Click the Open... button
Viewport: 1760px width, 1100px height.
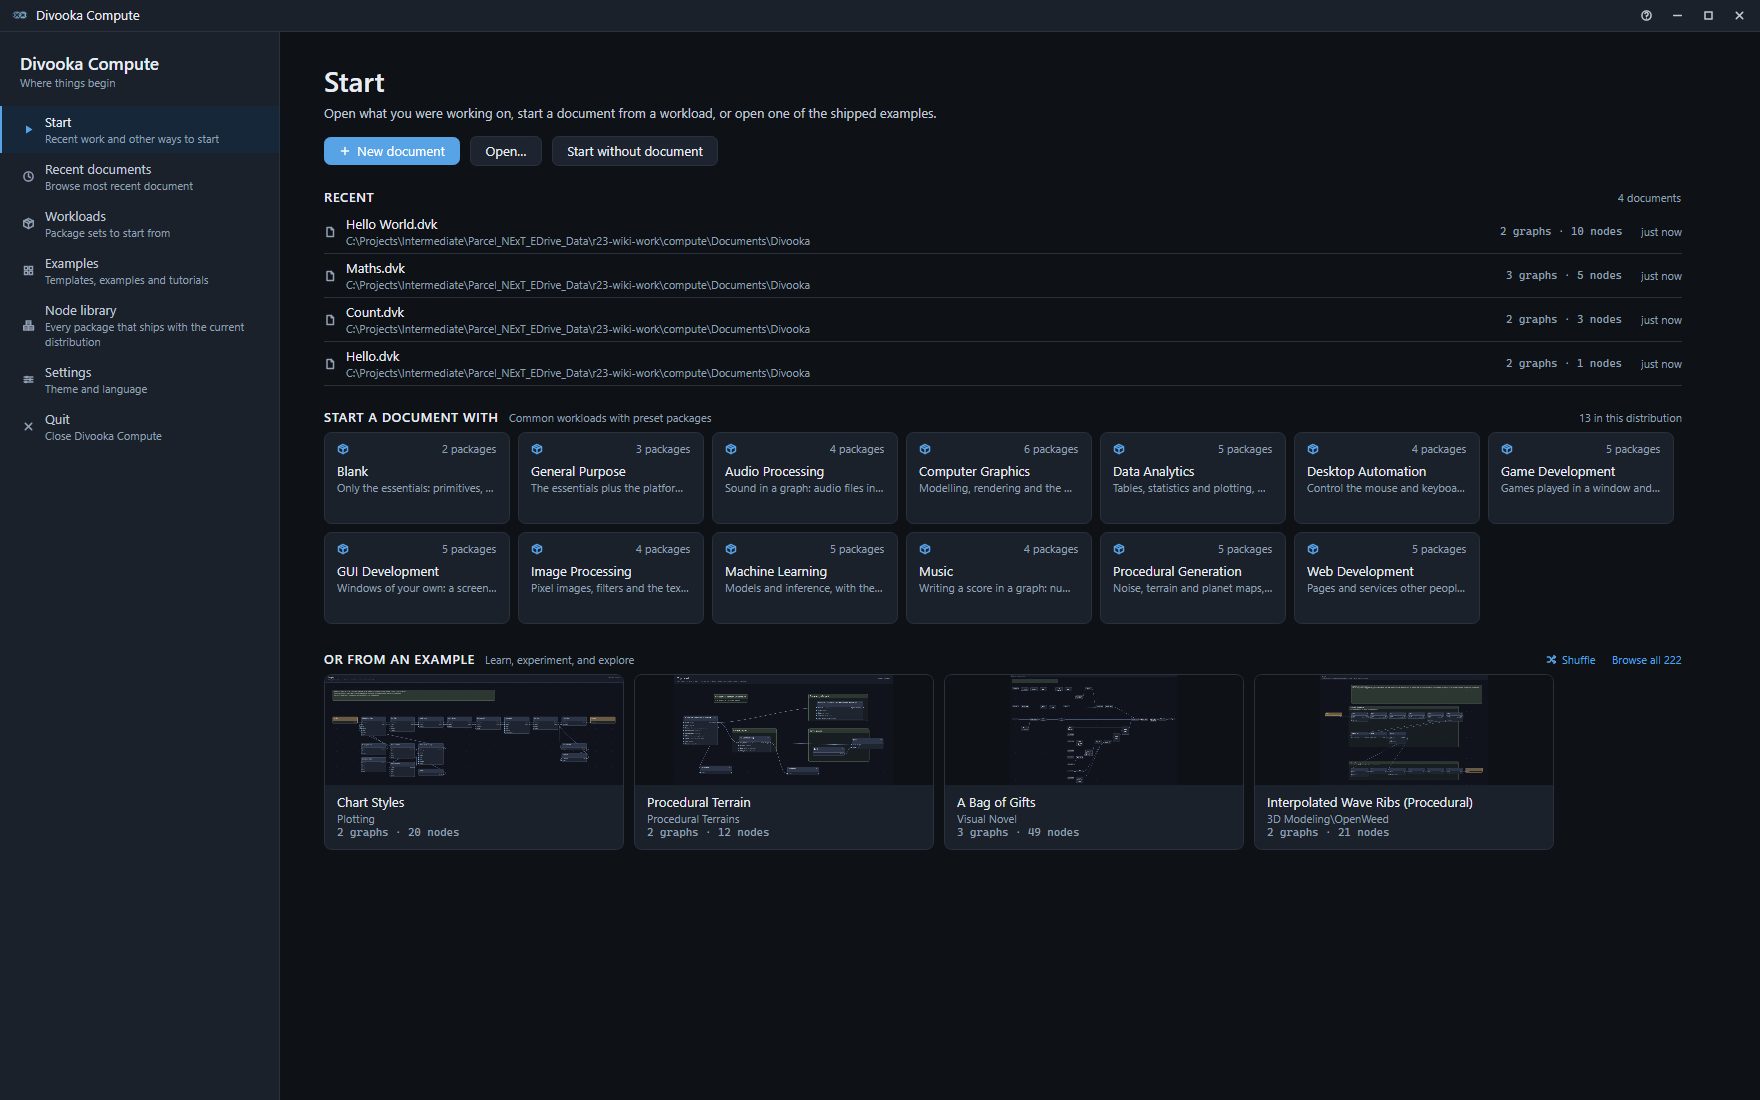[x=506, y=151]
